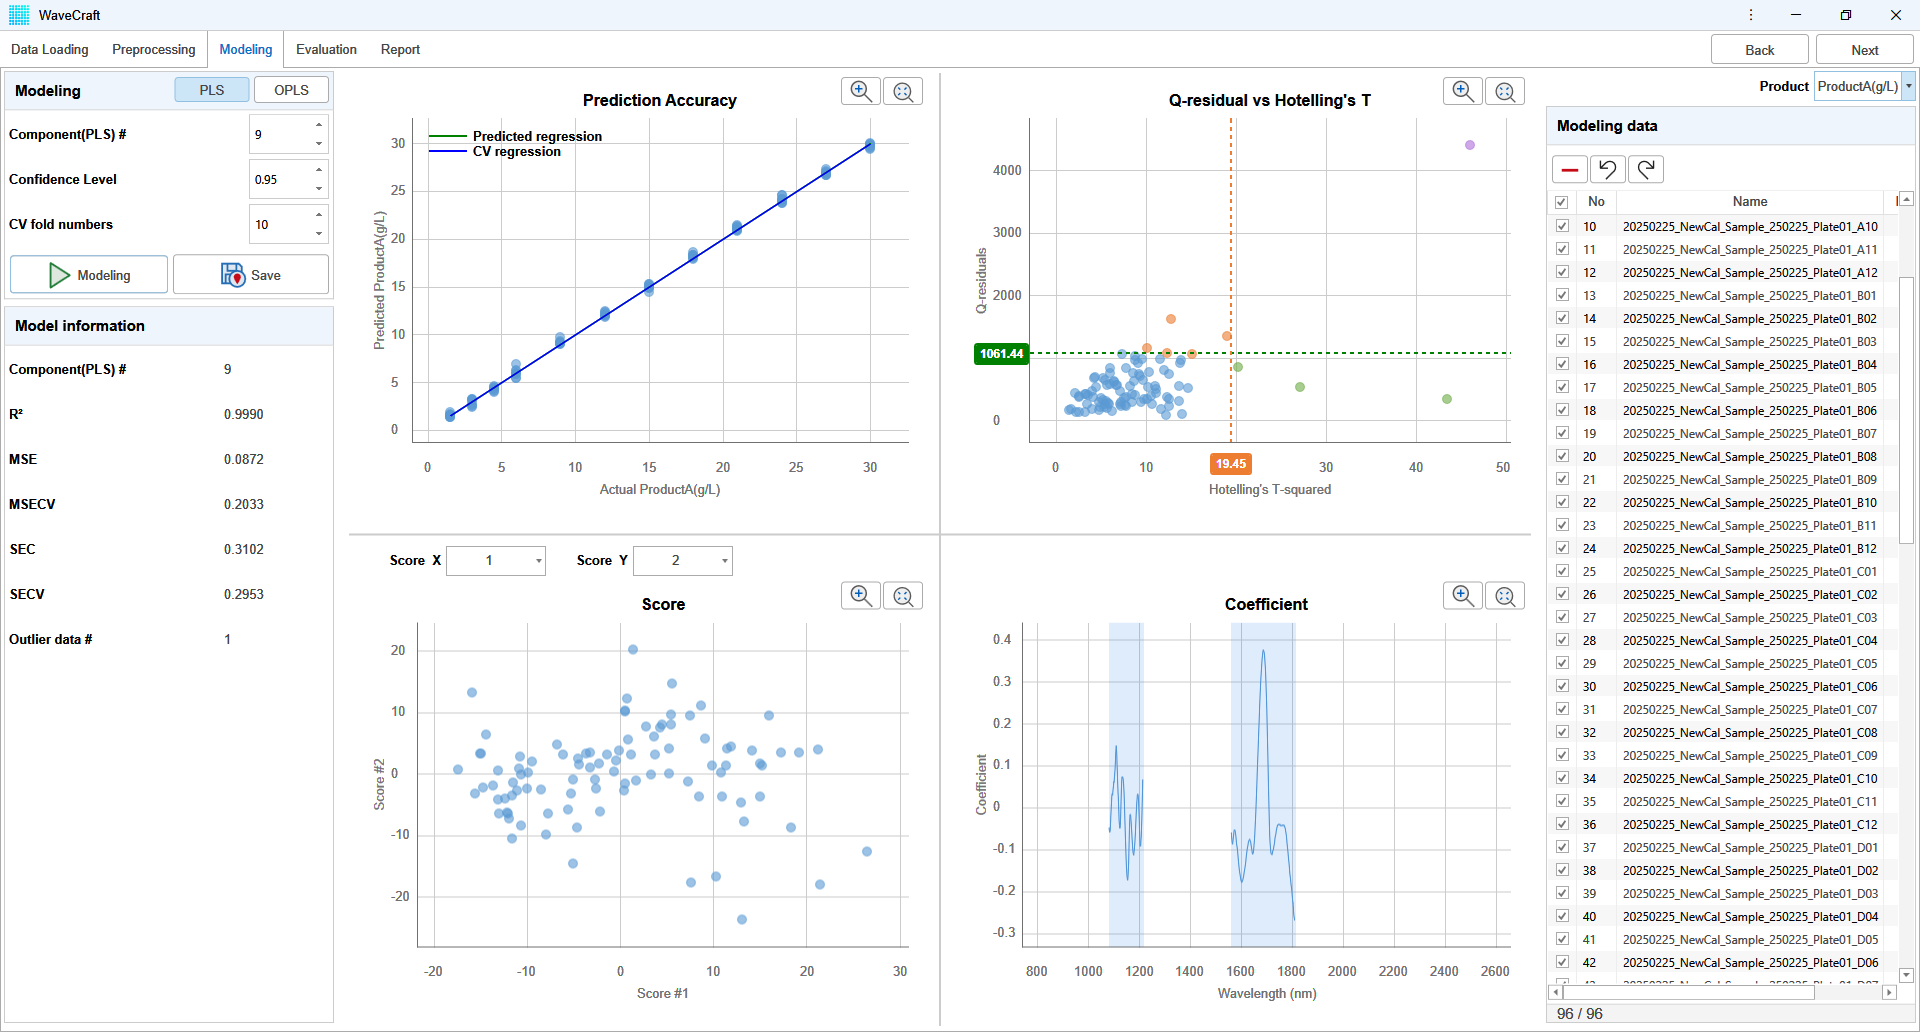The width and height of the screenshot is (1920, 1032).
Task: Reset zoom on Prediction Accuracy chart
Action: (903, 91)
